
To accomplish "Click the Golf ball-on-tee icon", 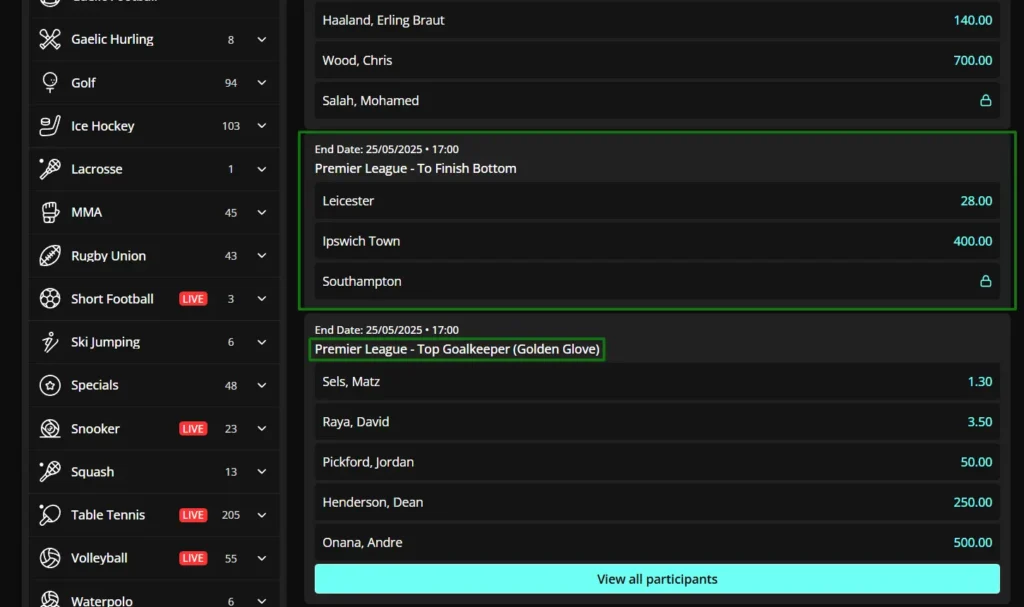I will coord(50,82).
